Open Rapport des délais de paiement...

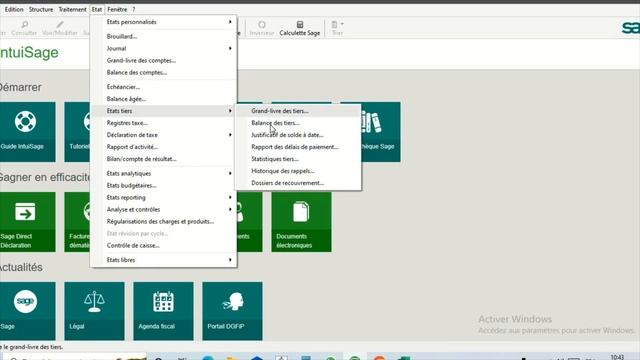click(x=298, y=147)
